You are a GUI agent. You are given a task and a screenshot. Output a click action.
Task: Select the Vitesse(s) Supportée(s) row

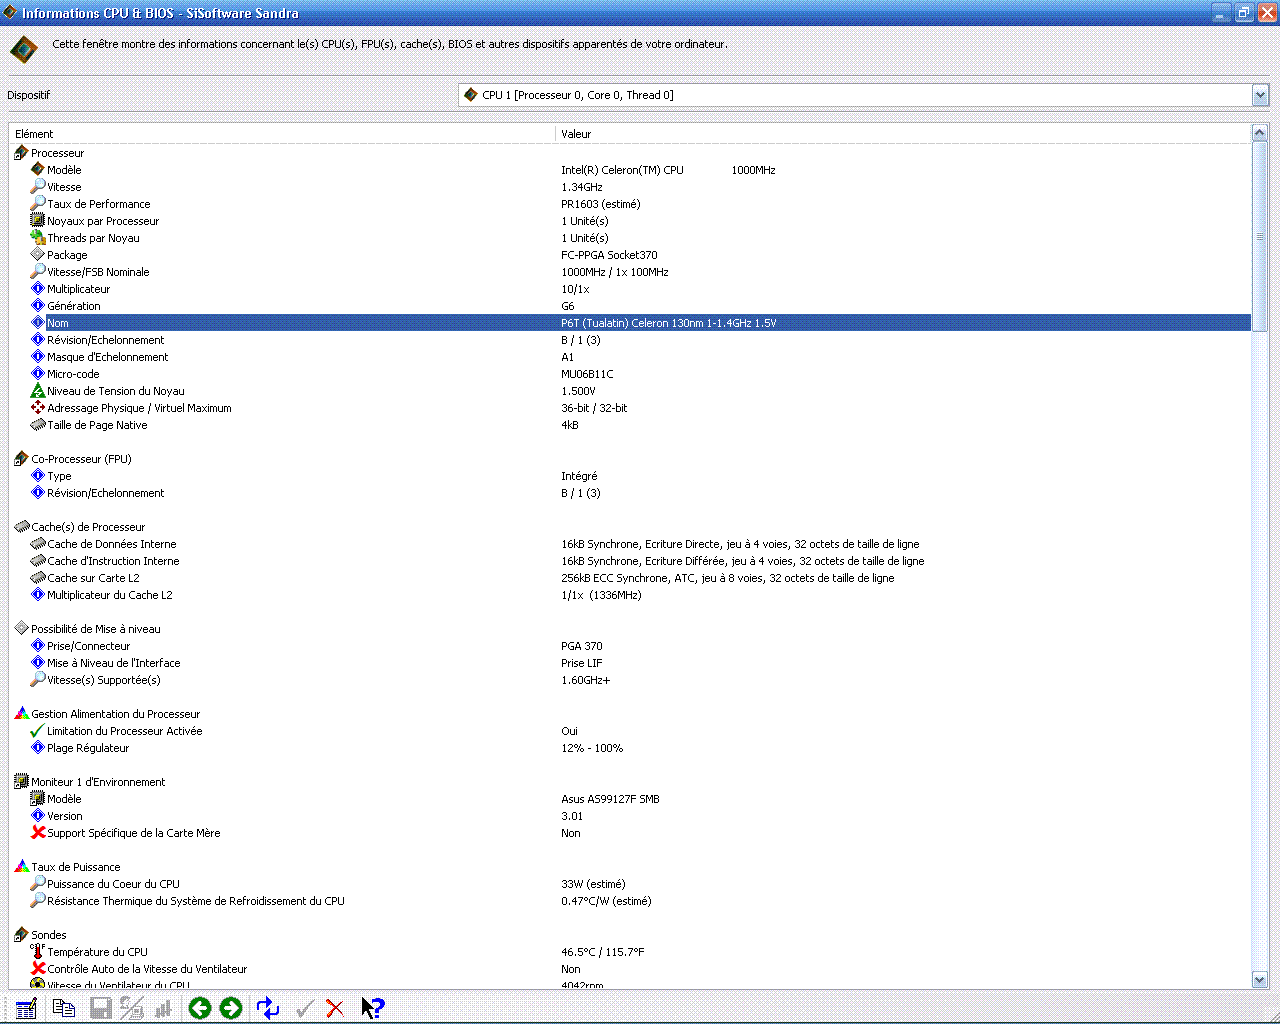point(630,680)
